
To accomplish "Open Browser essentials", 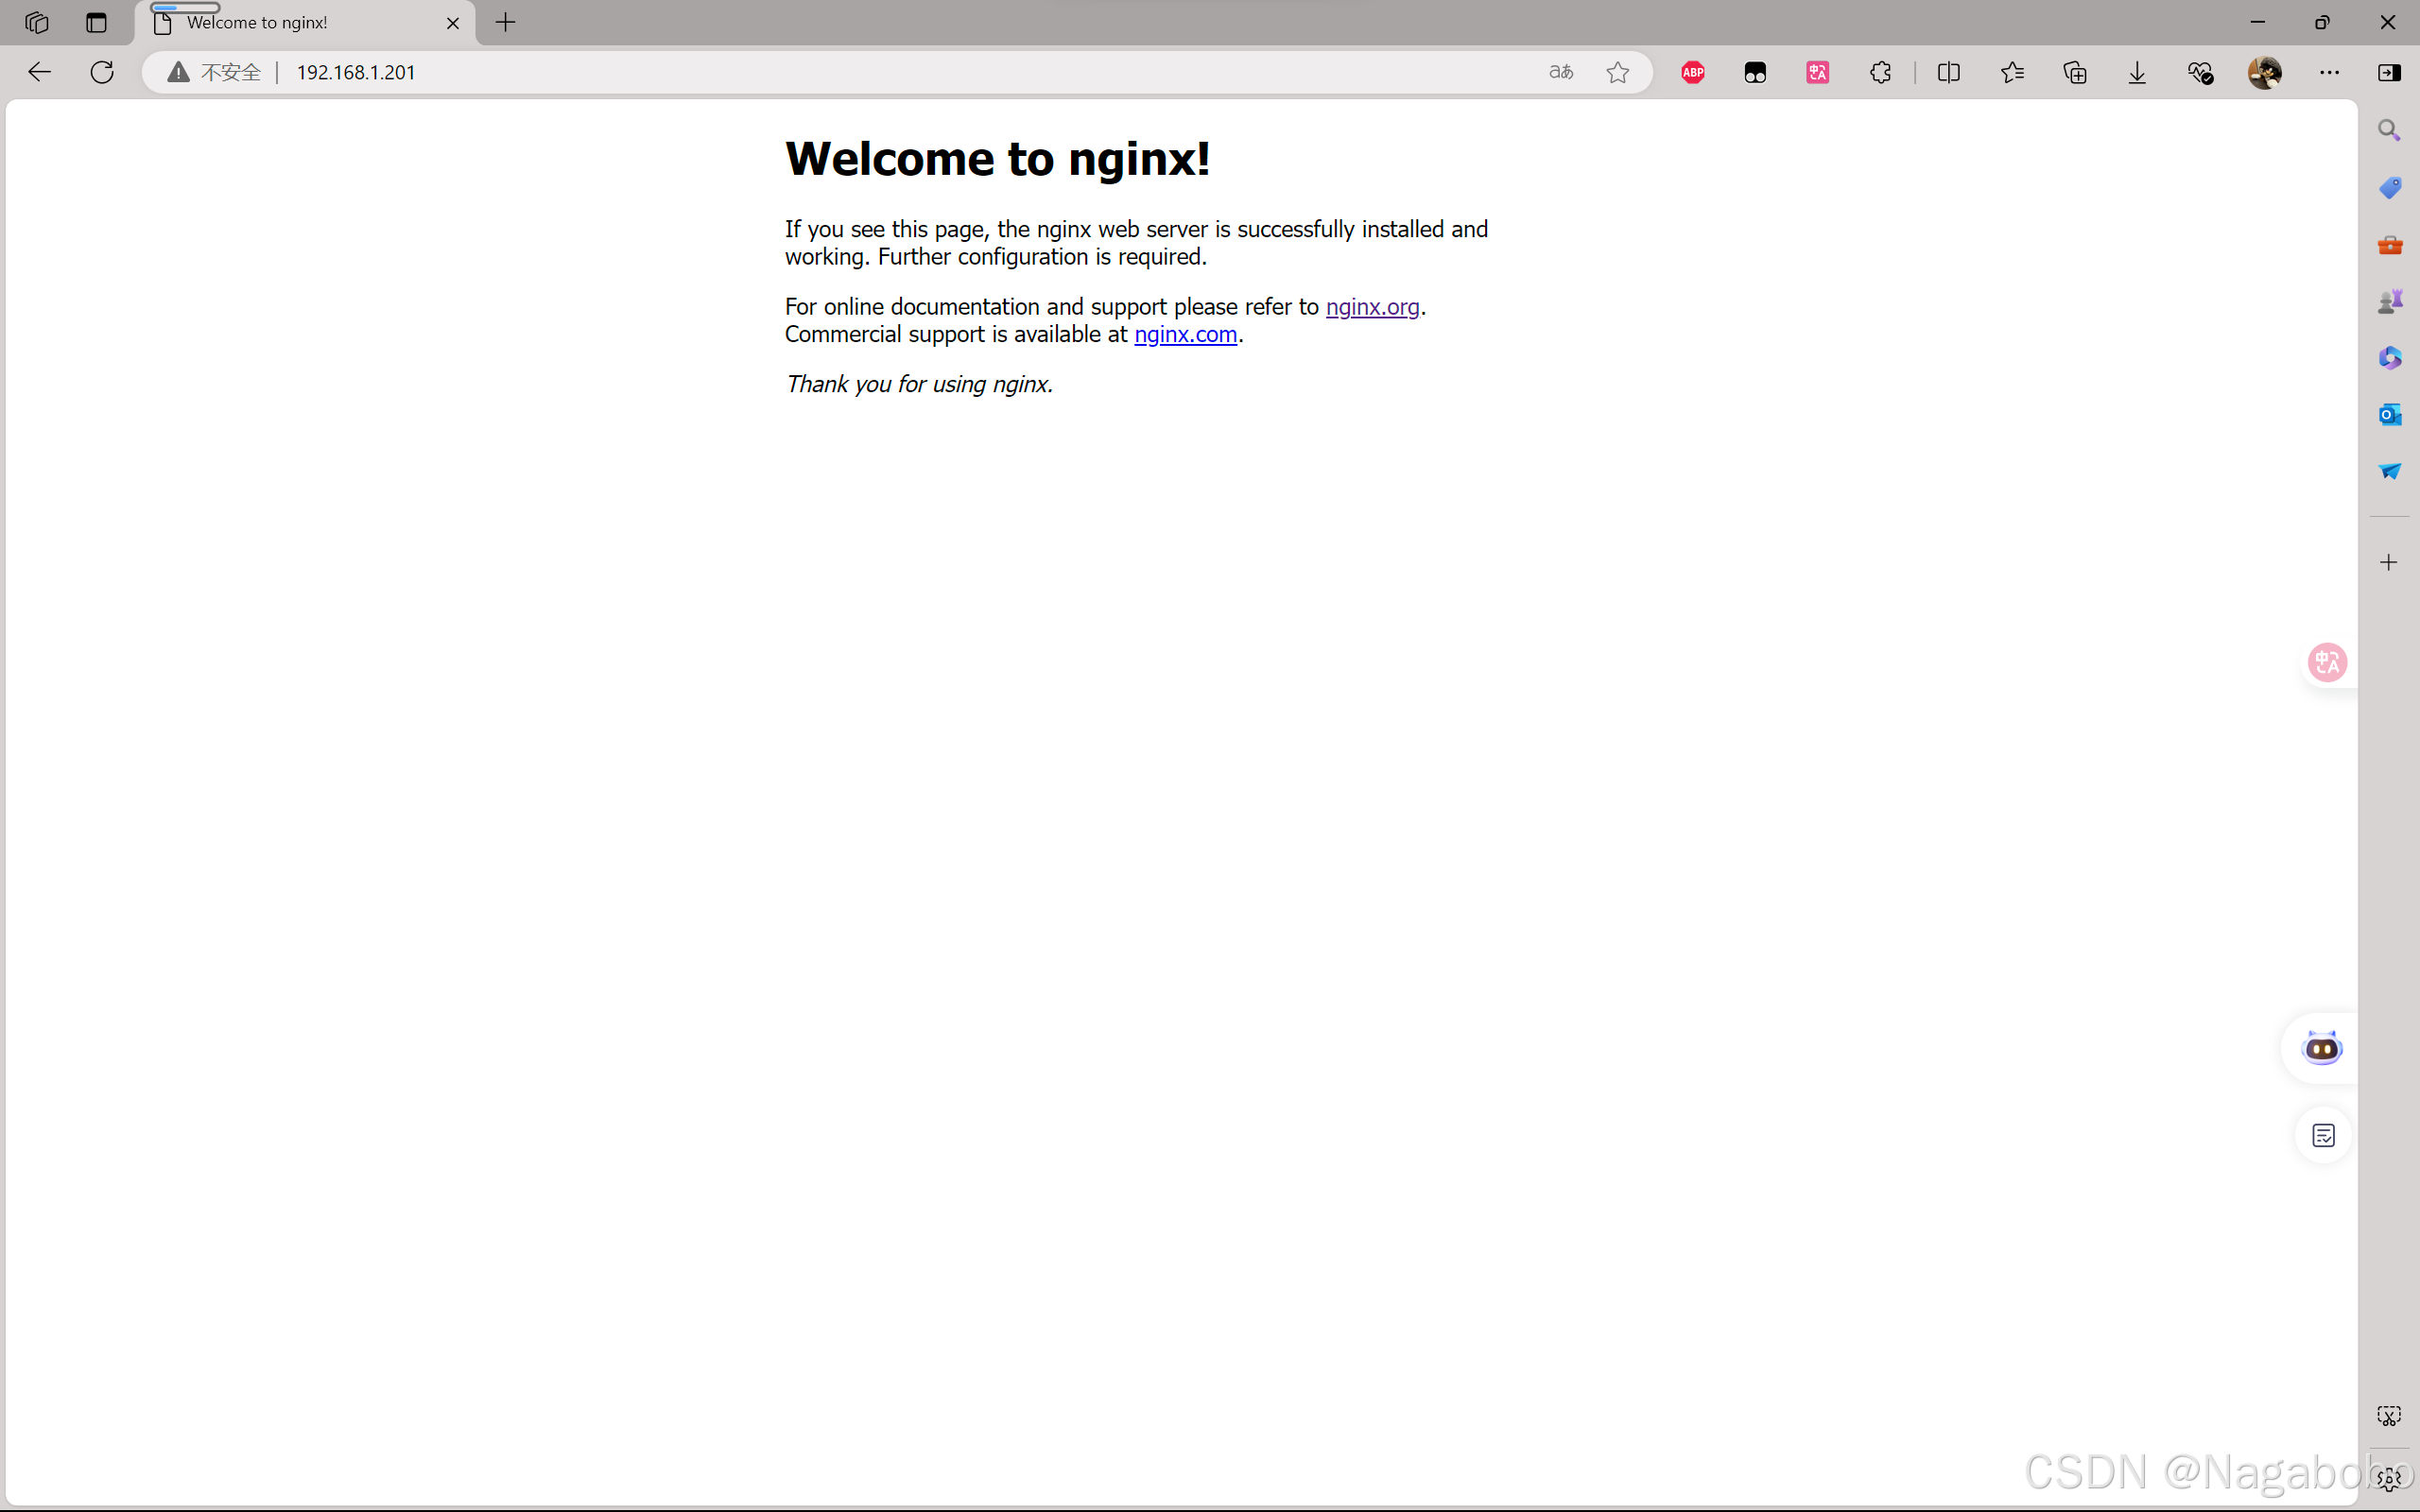I will tap(2200, 72).
